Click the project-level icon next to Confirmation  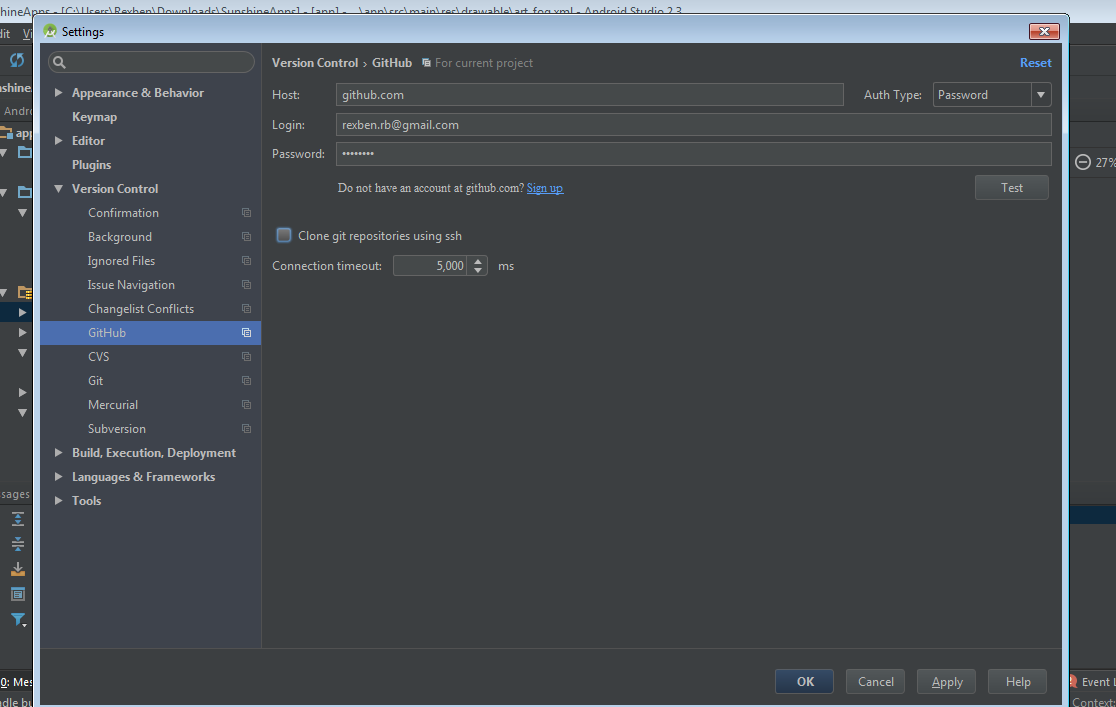pyautogui.click(x=246, y=213)
